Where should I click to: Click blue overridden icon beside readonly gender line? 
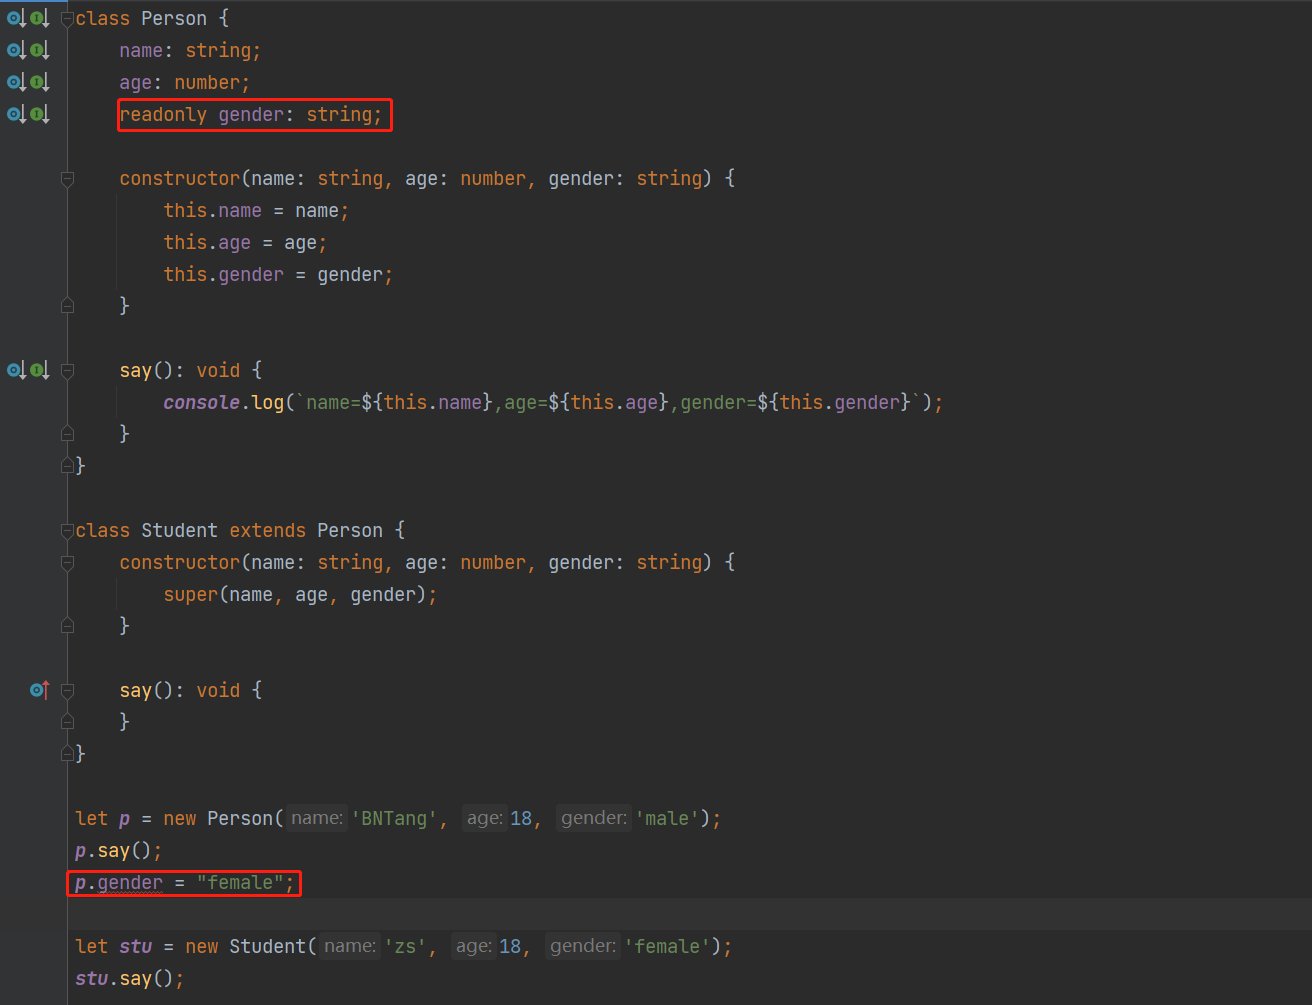tap(17, 114)
